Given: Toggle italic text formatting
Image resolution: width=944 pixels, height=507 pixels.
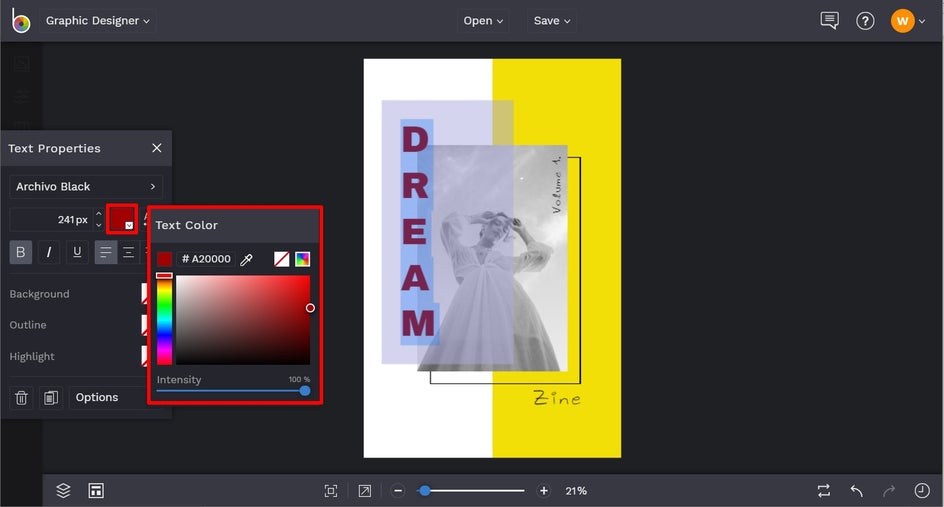Looking at the screenshot, I should (48, 252).
